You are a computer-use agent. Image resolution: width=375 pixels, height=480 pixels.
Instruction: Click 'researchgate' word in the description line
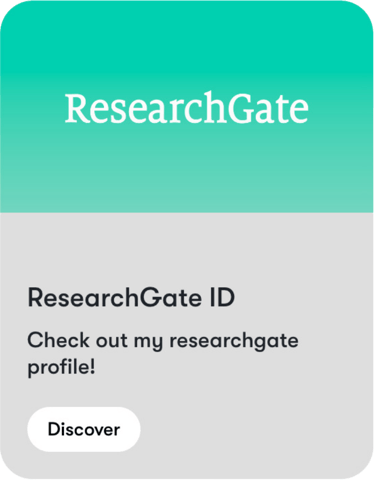point(234,342)
